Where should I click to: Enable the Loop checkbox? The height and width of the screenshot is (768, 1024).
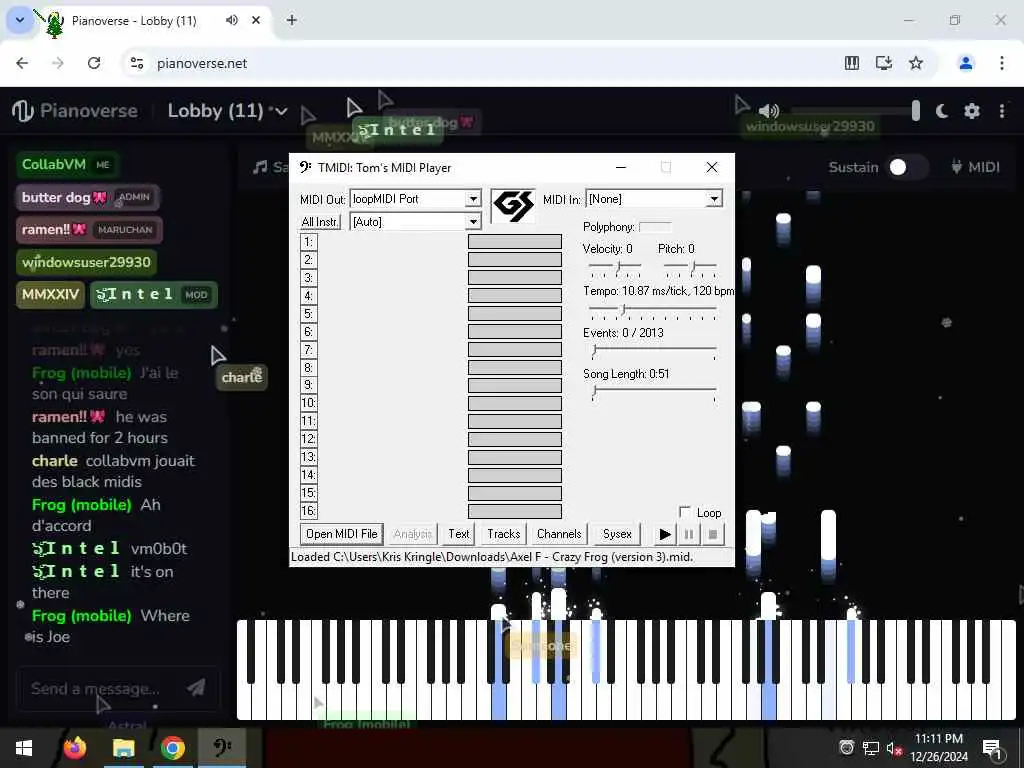[x=685, y=512]
